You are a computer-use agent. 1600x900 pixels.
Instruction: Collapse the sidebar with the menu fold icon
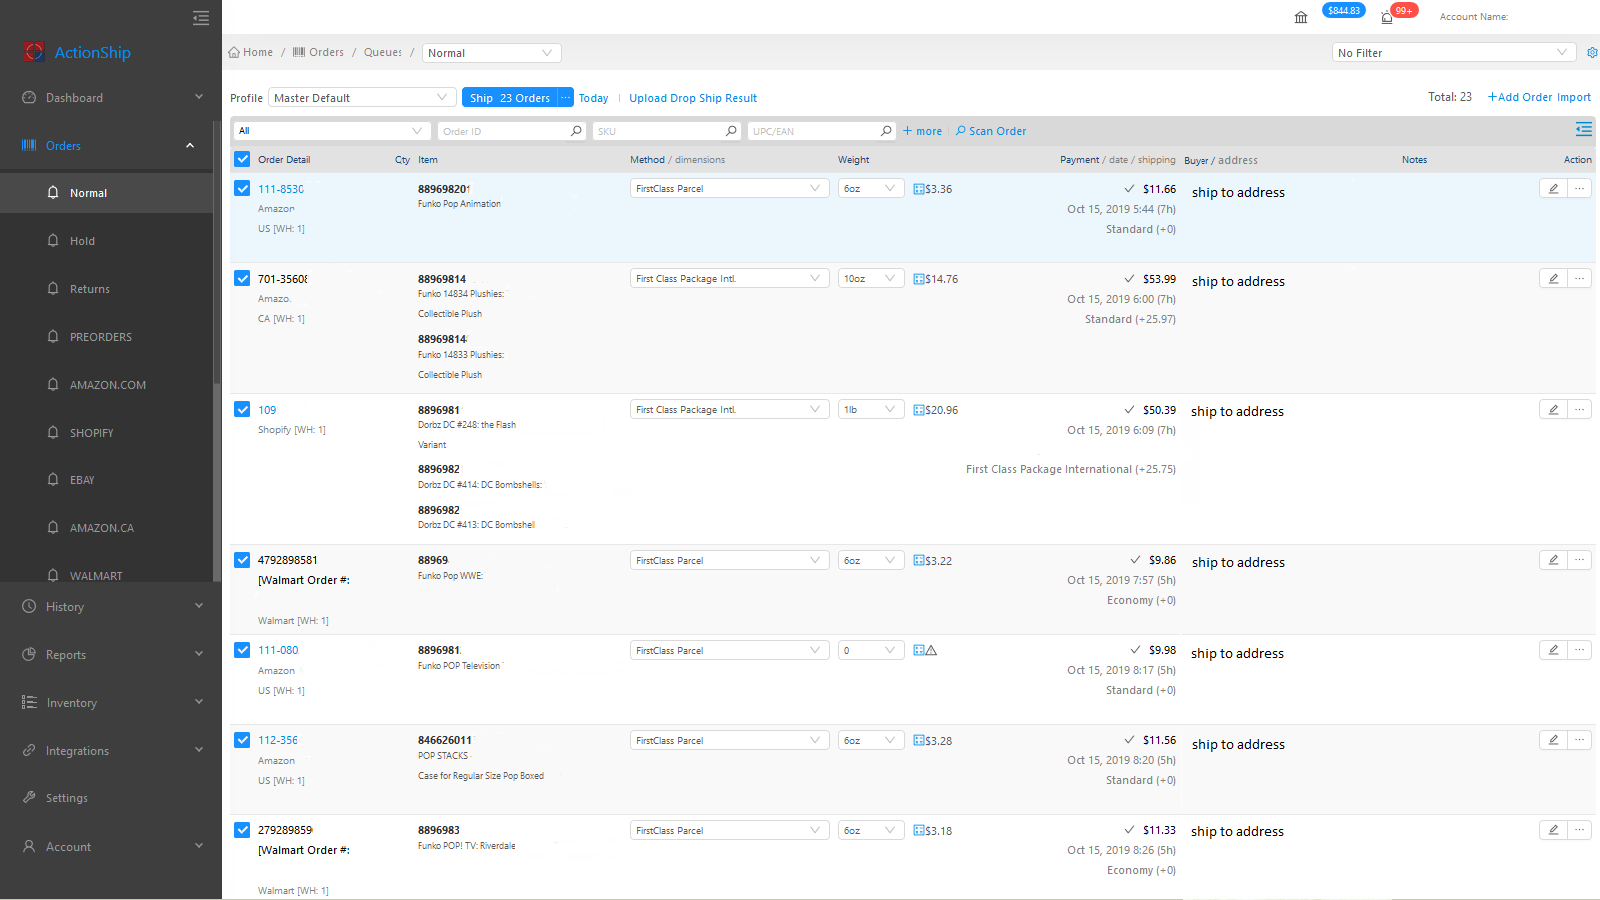tap(201, 17)
